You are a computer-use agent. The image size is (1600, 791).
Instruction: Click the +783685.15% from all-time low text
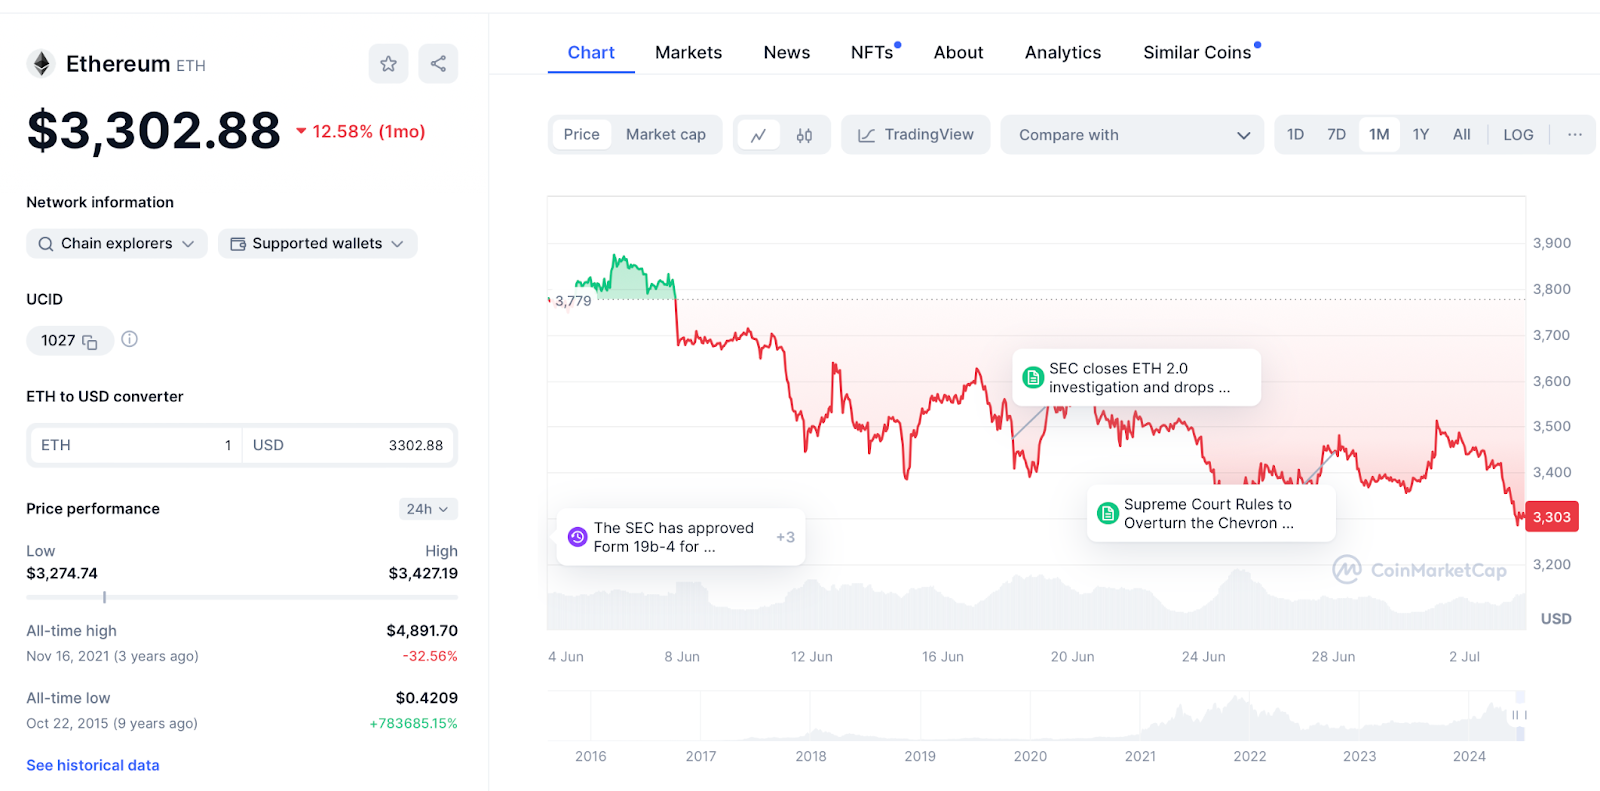click(x=414, y=724)
